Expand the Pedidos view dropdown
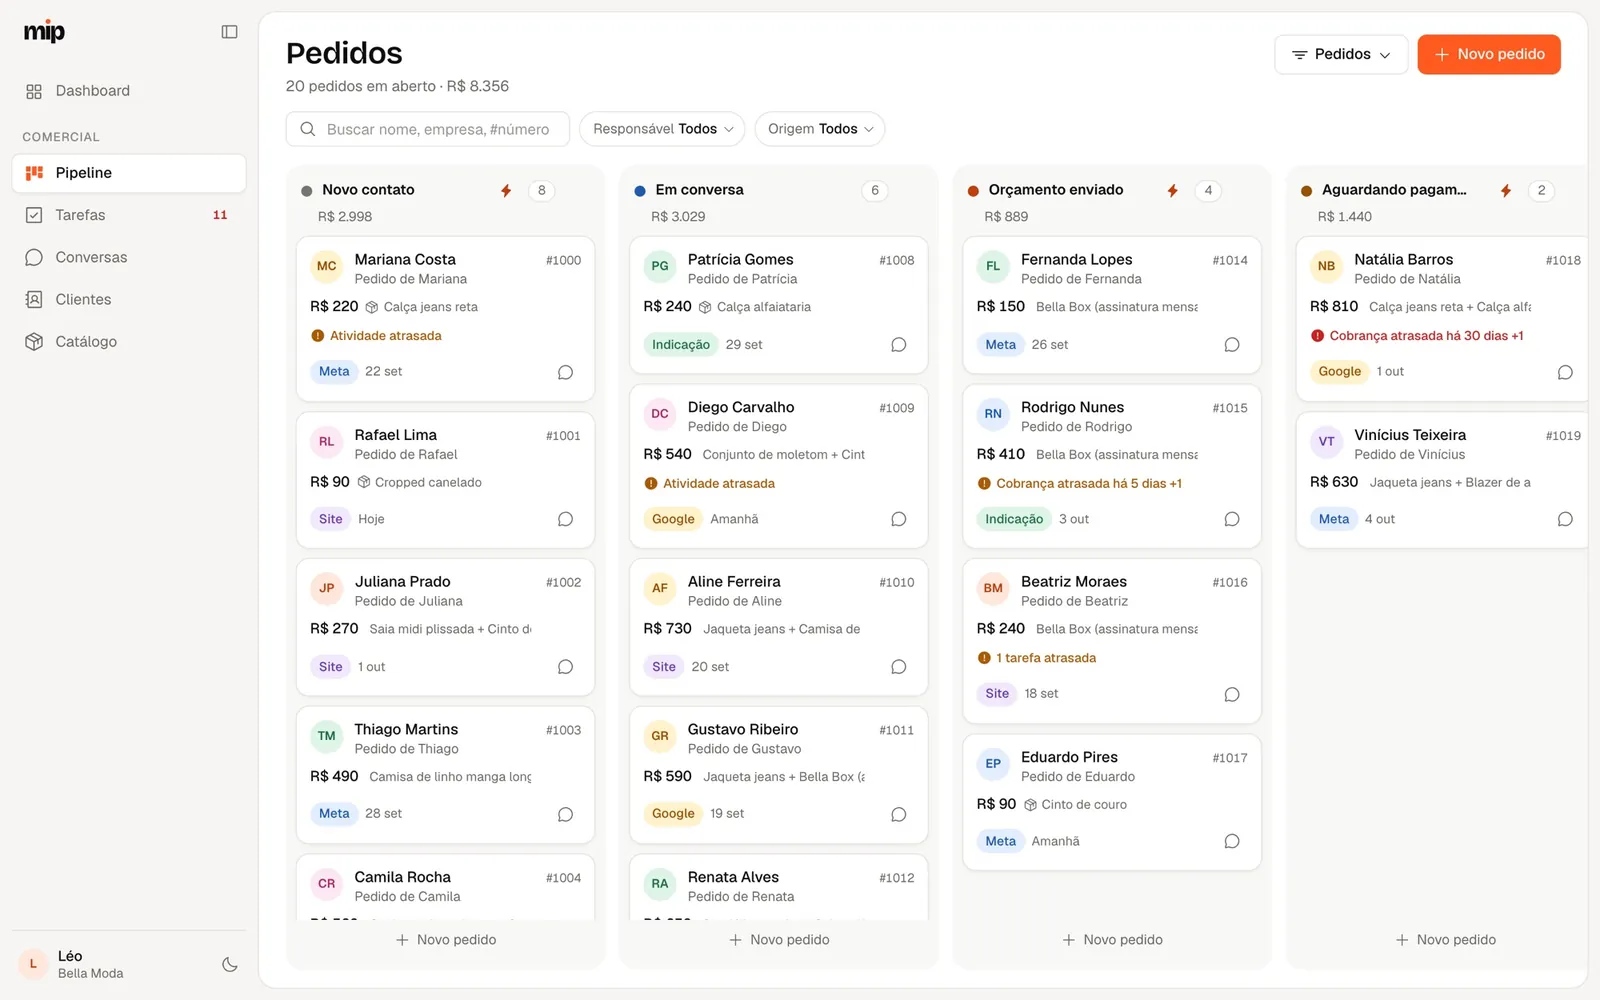 [x=1341, y=54]
